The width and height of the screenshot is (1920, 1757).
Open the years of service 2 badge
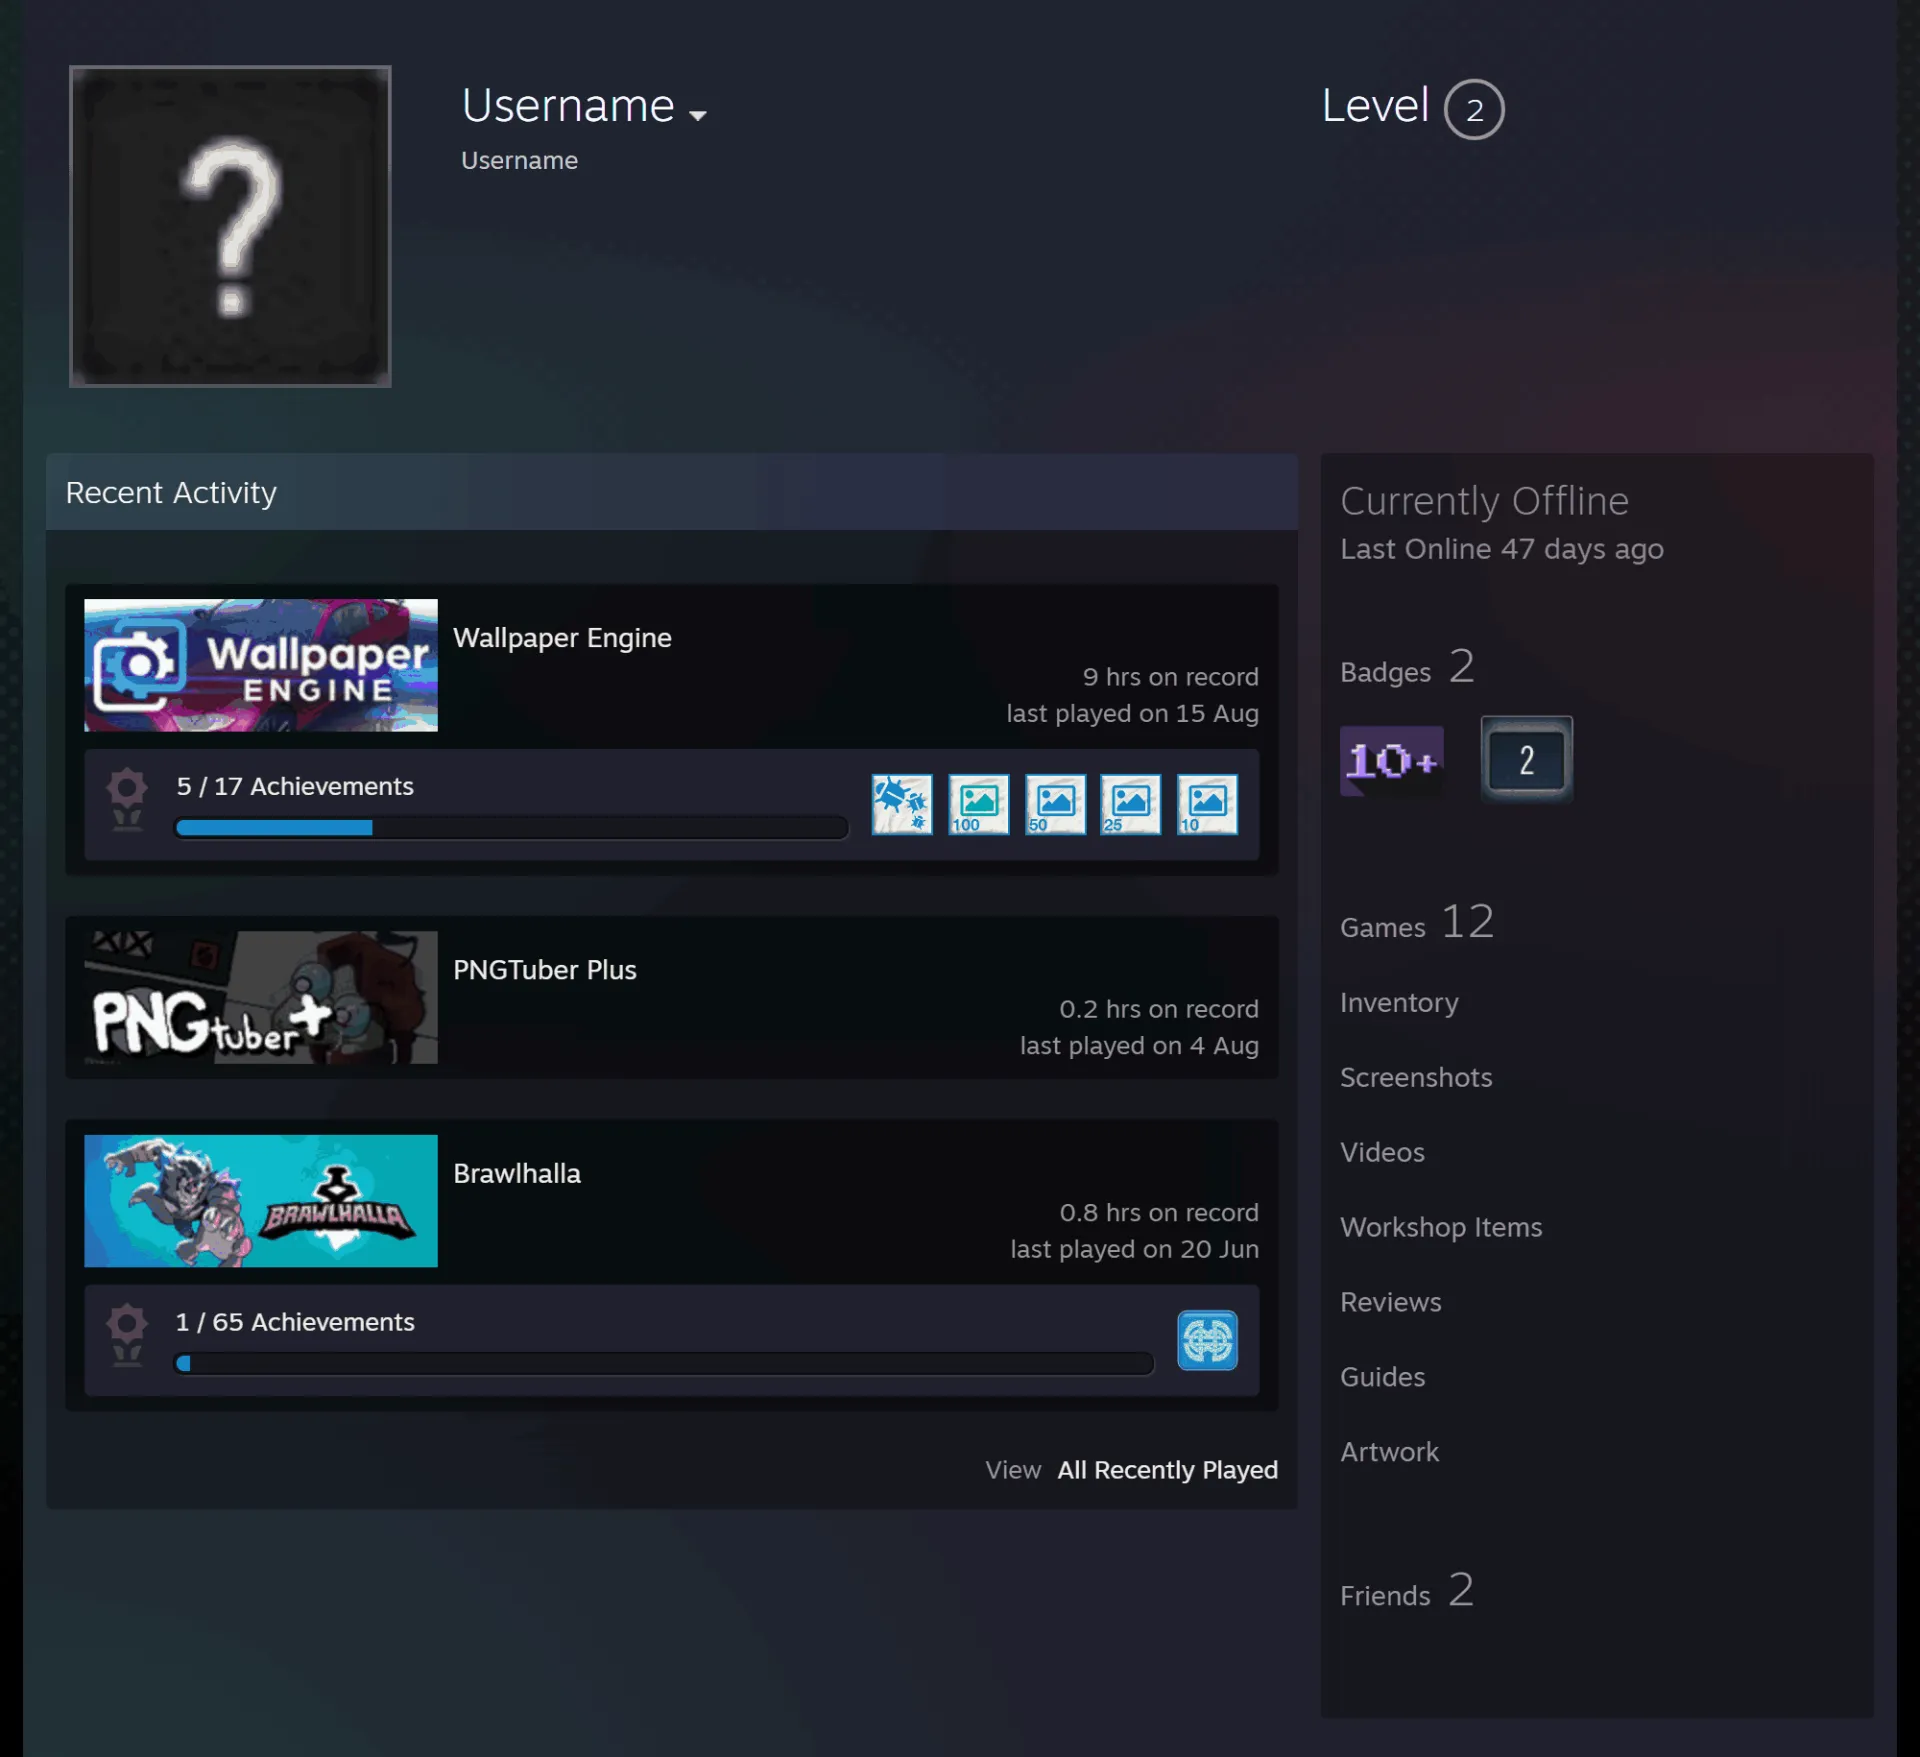(x=1526, y=759)
